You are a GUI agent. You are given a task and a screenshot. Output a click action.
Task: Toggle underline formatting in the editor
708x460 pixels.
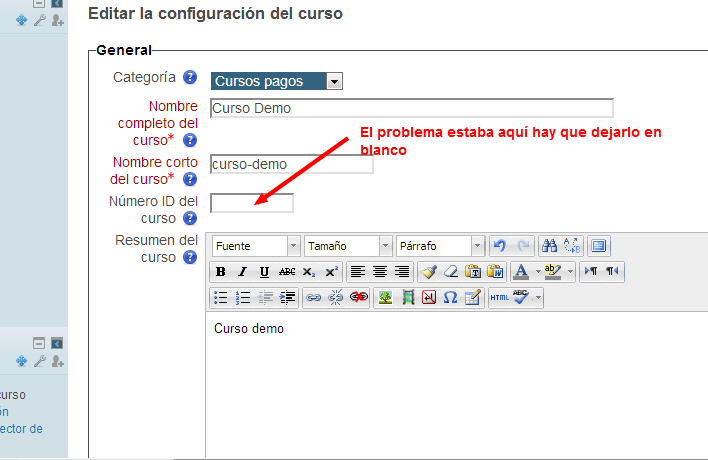point(264,272)
